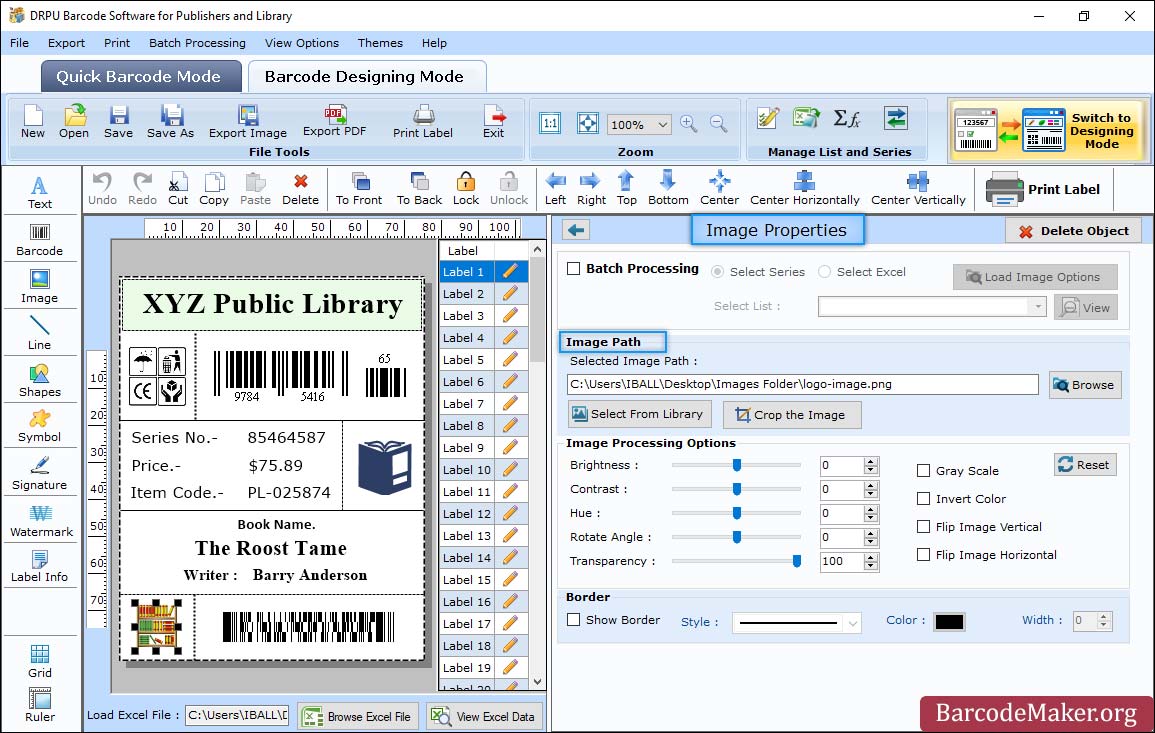Increase the border Width spinner
This screenshot has height=733, width=1155.
tap(1103, 616)
